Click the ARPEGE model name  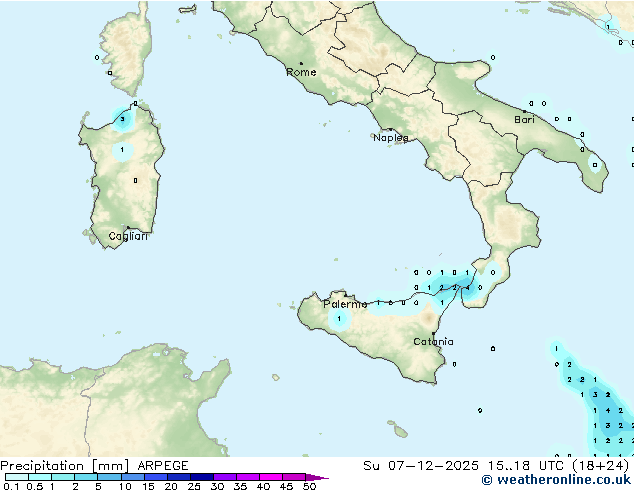coord(163,466)
